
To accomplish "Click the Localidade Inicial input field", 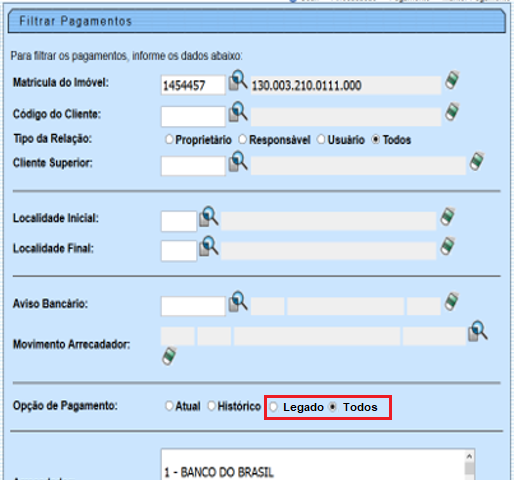I will pos(179,221).
